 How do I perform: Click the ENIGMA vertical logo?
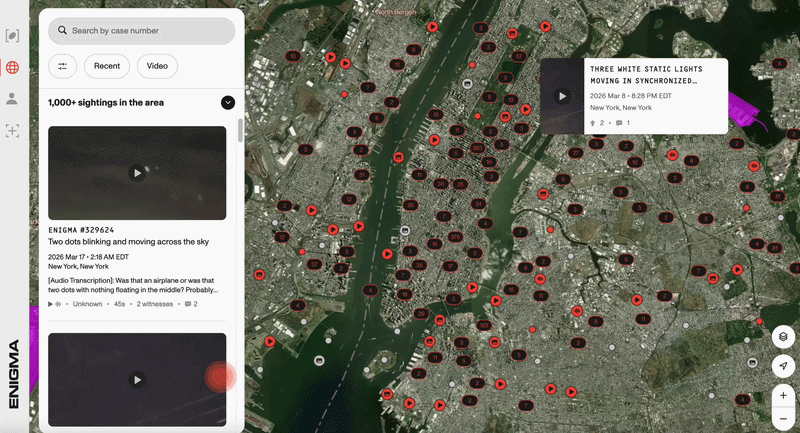tap(14, 374)
